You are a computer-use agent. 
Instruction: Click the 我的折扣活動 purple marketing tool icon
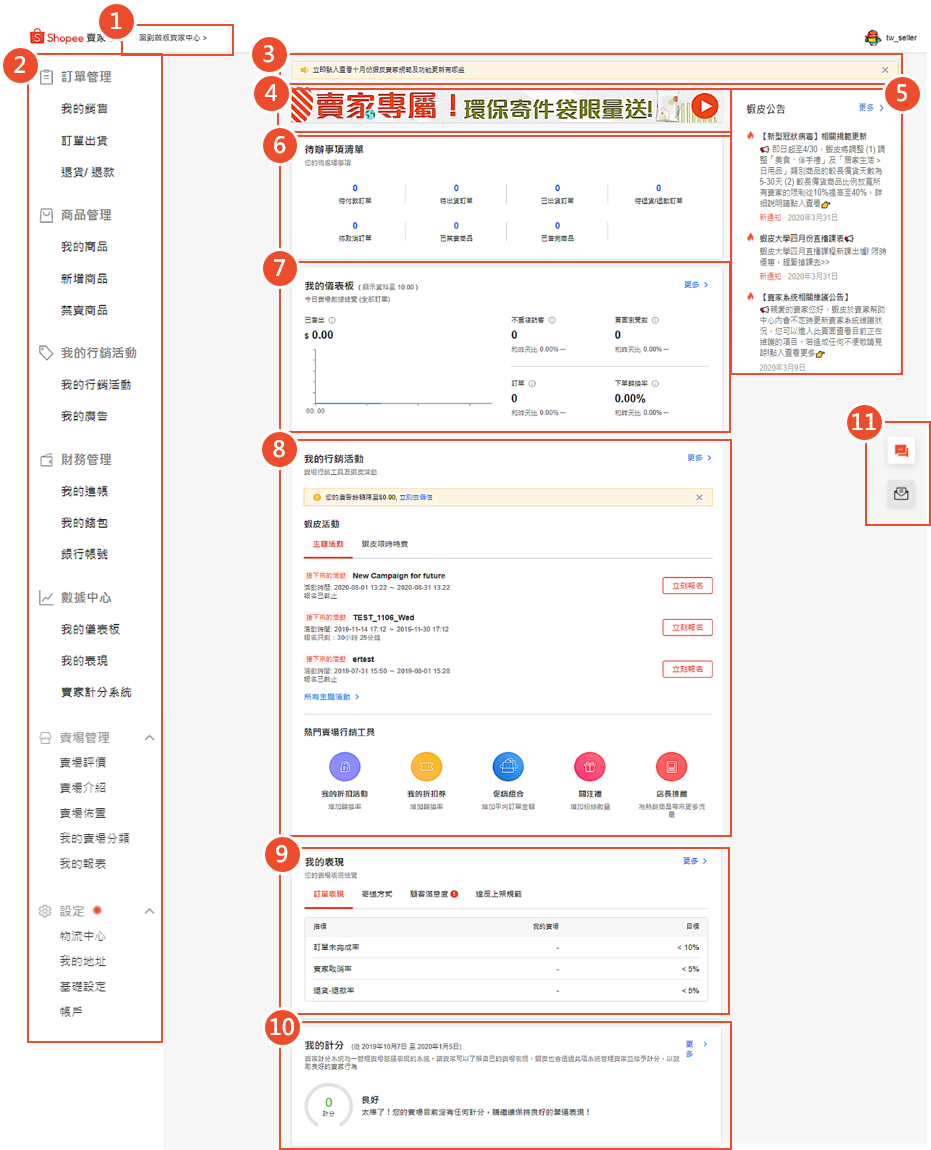point(344,767)
